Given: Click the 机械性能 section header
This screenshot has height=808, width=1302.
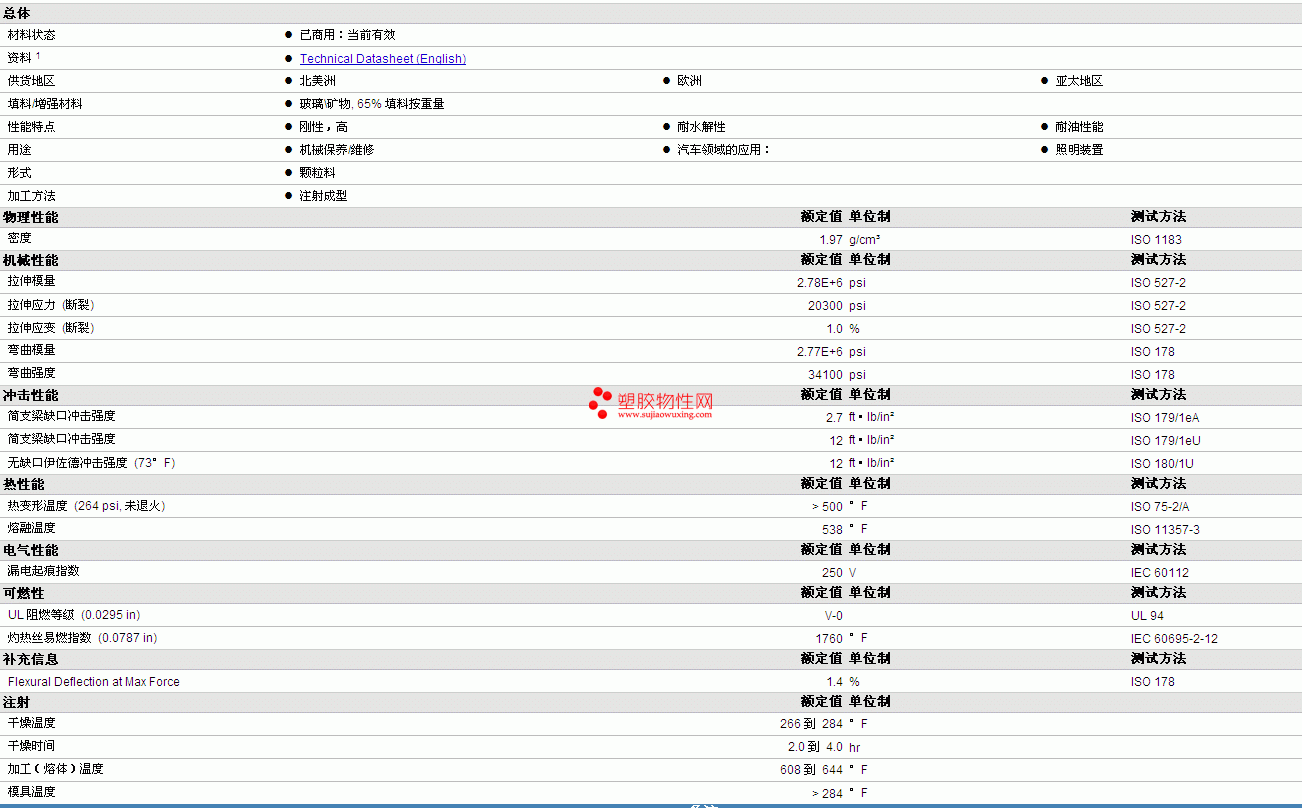Looking at the screenshot, I should [31, 260].
